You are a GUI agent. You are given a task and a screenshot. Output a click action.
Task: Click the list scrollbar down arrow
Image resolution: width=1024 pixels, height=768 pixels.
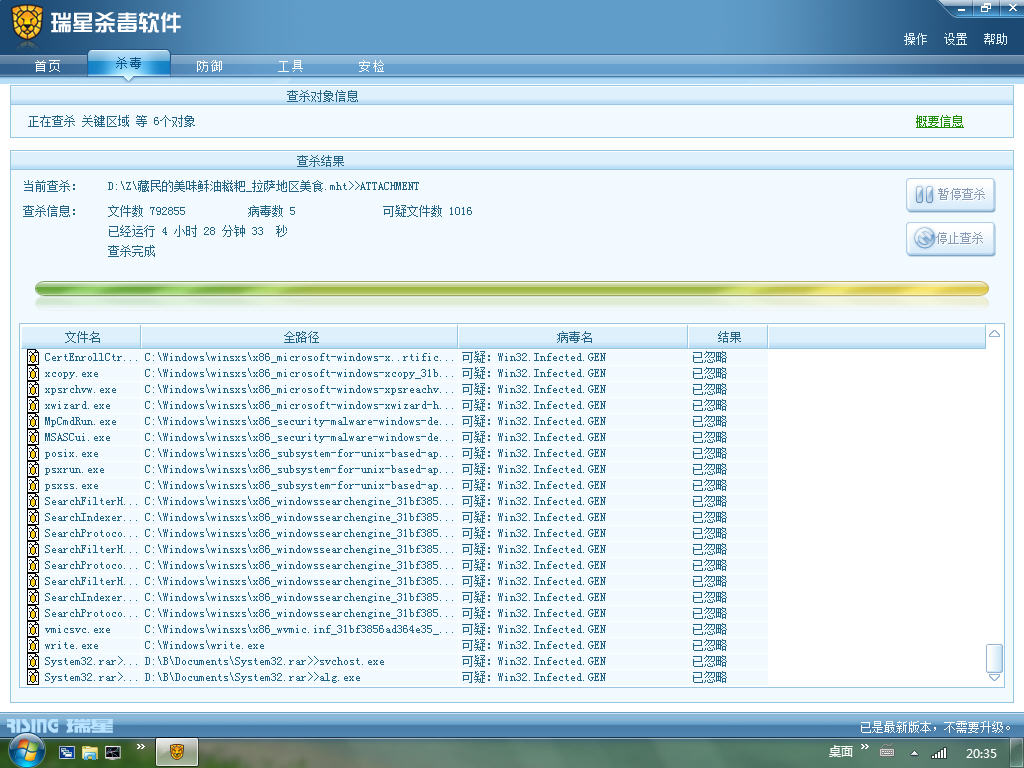click(994, 677)
